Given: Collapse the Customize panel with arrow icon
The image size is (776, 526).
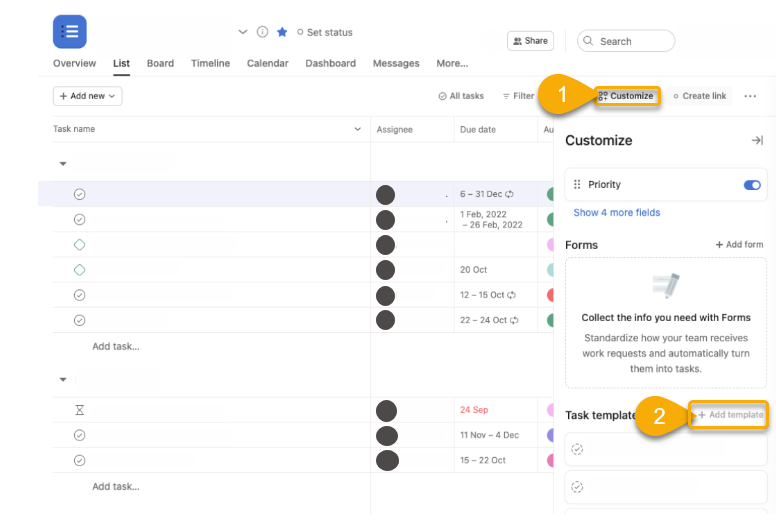Looking at the screenshot, I should [757, 141].
